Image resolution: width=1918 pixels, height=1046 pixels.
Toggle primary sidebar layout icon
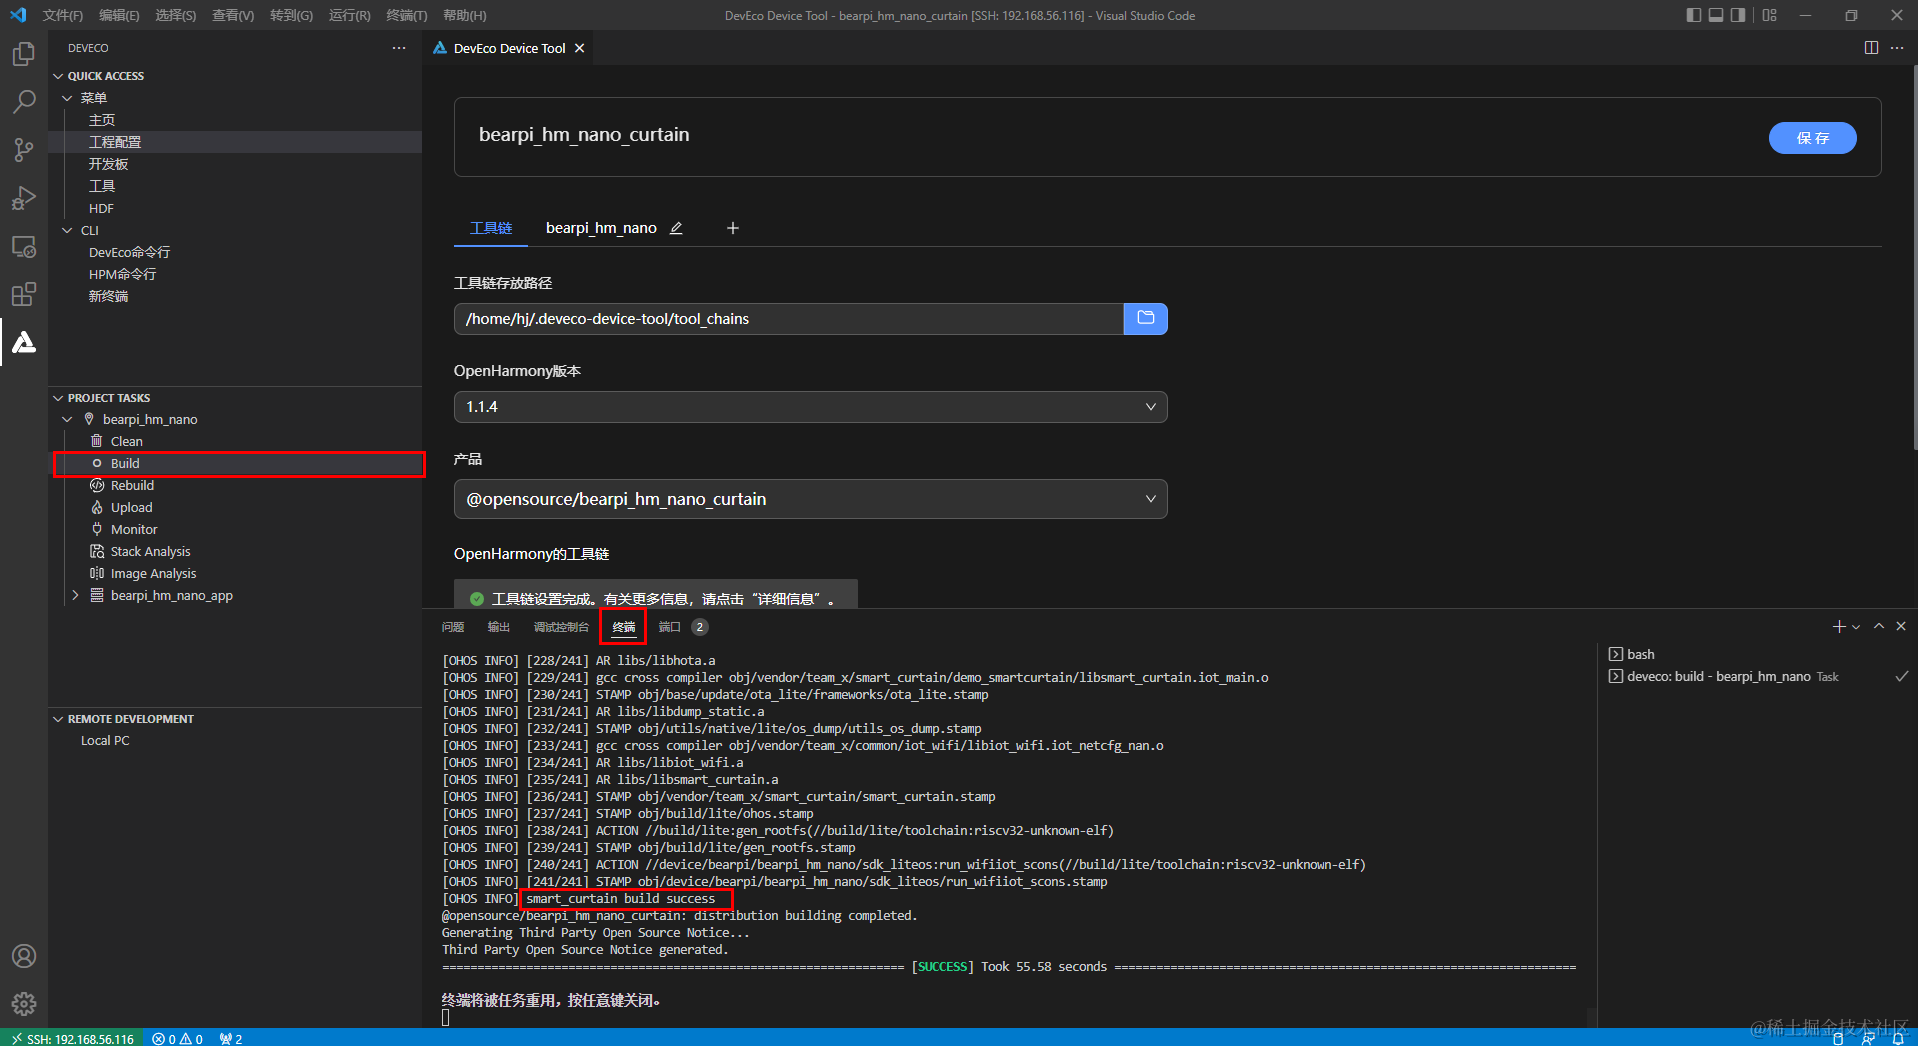[1693, 15]
